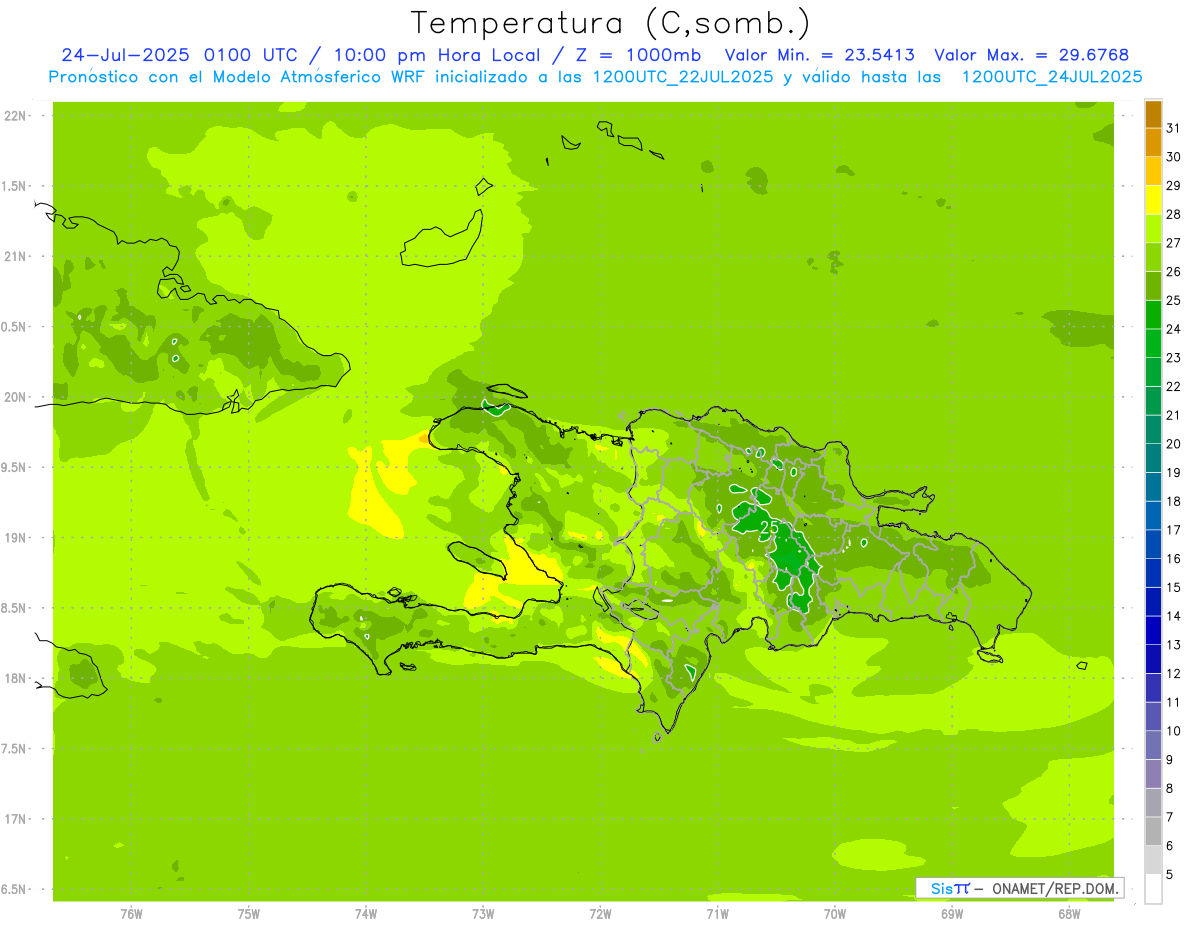
Task: Click the '22N' latitude label
Action: point(15,116)
